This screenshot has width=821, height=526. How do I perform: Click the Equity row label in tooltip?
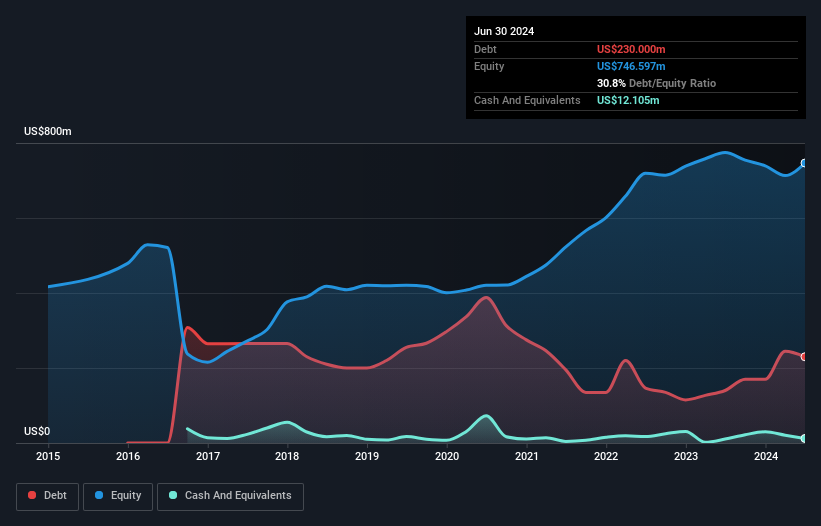489,66
